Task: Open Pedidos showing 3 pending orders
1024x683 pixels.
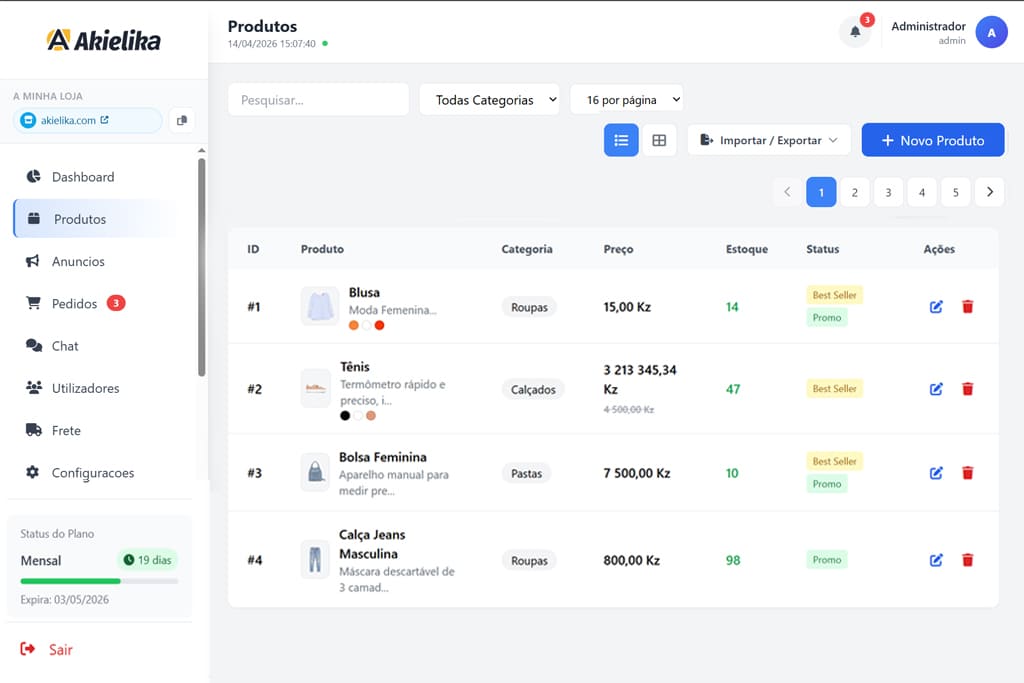Action: 75,303
